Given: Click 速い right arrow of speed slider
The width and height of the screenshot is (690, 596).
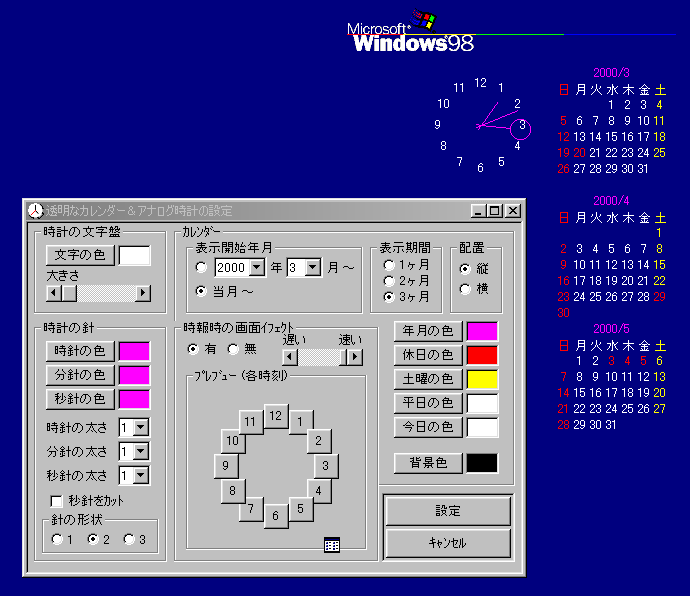Looking at the screenshot, I should tap(355, 357).
